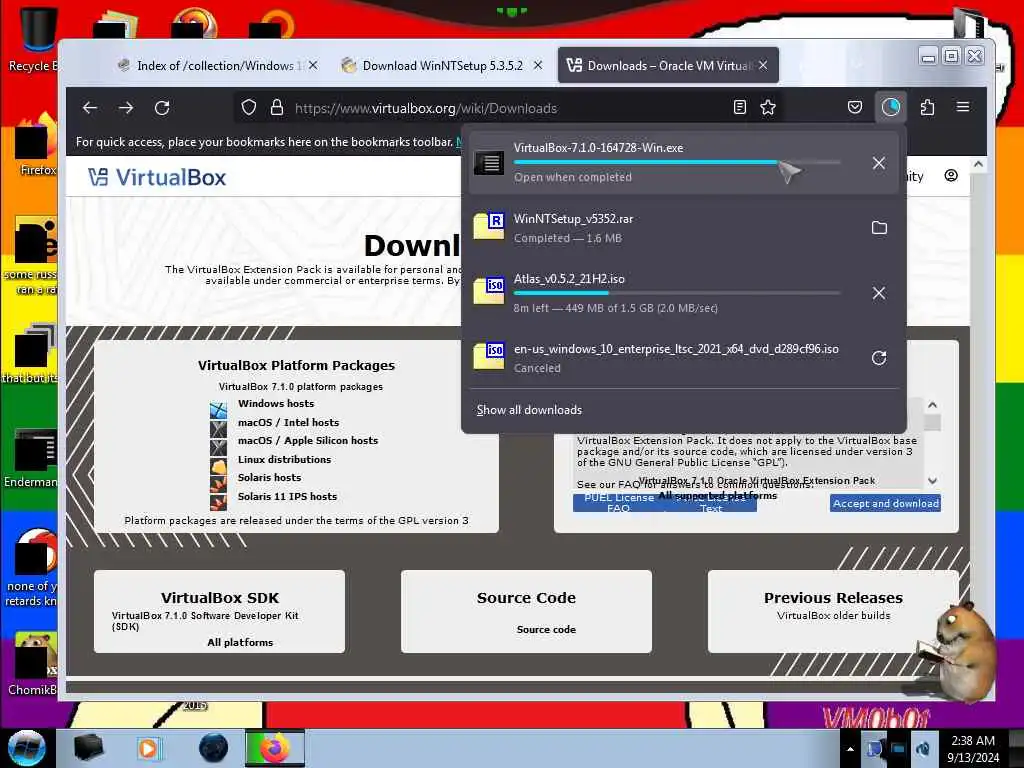The height and width of the screenshot is (768, 1024).
Task: Show WinNTSetup_v5352.rar in its folder
Action: point(879,228)
